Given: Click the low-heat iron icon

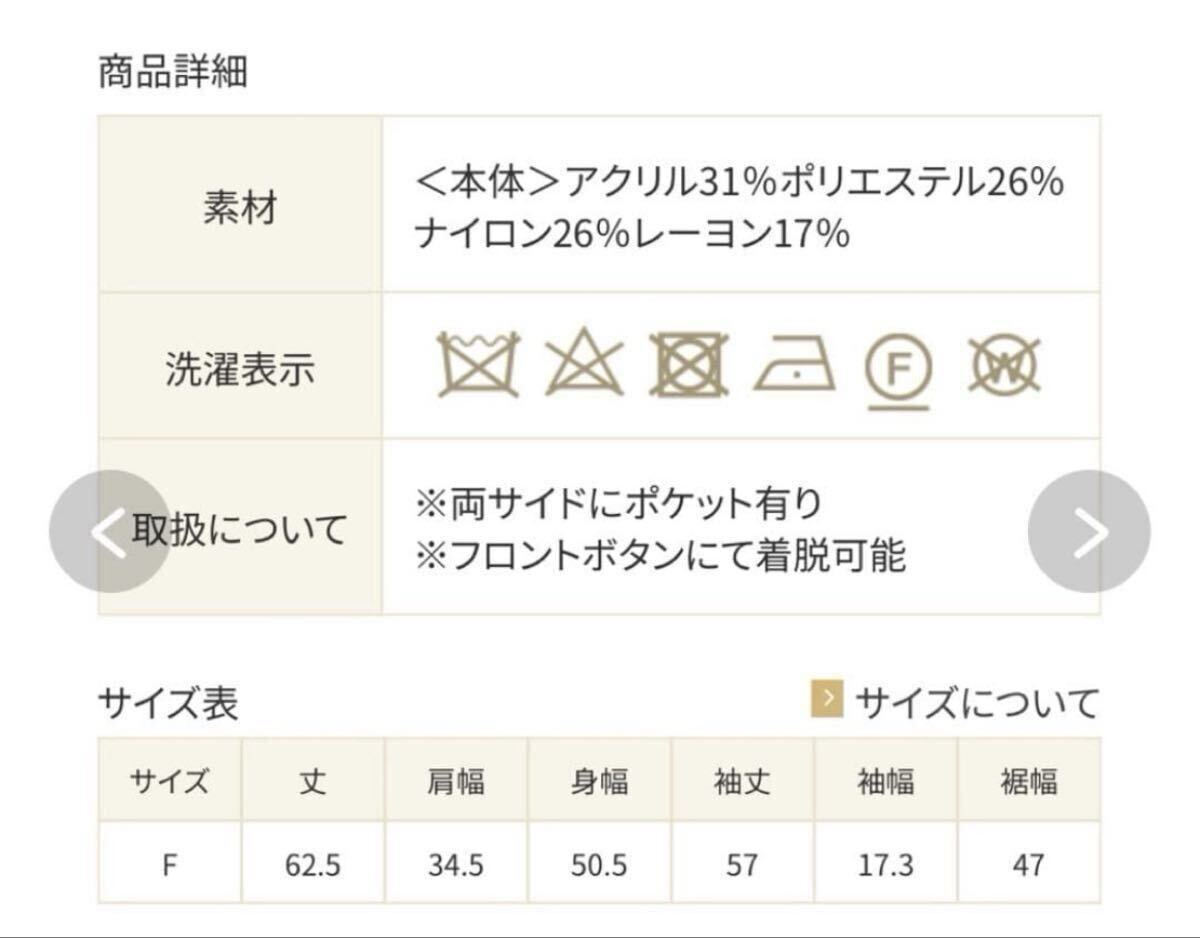Looking at the screenshot, I should (794, 366).
